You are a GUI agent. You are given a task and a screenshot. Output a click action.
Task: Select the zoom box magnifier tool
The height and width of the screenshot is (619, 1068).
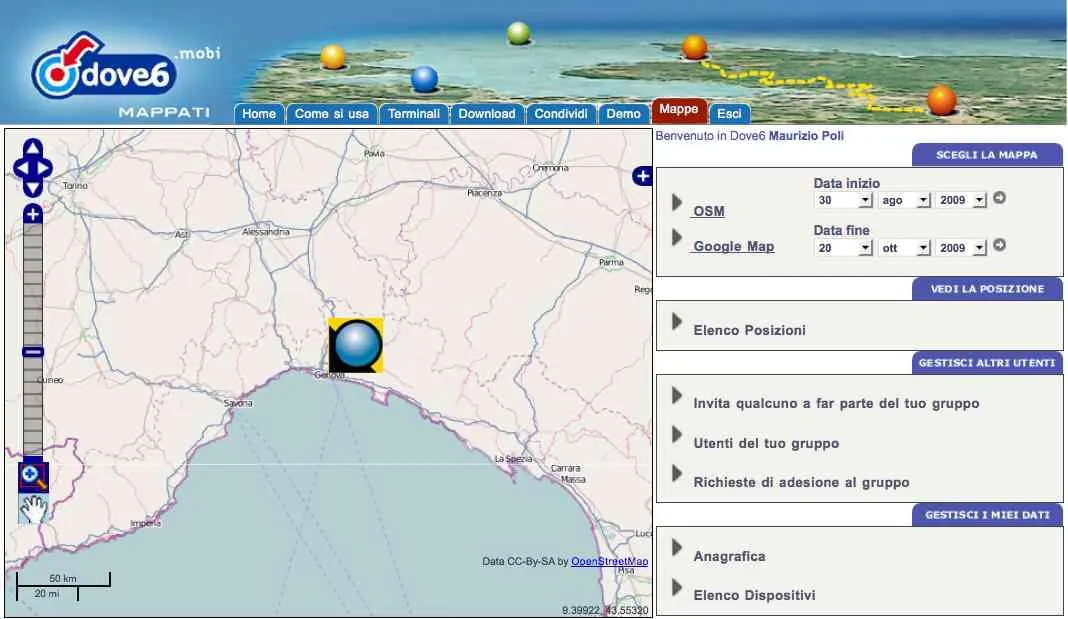tap(33, 476)
